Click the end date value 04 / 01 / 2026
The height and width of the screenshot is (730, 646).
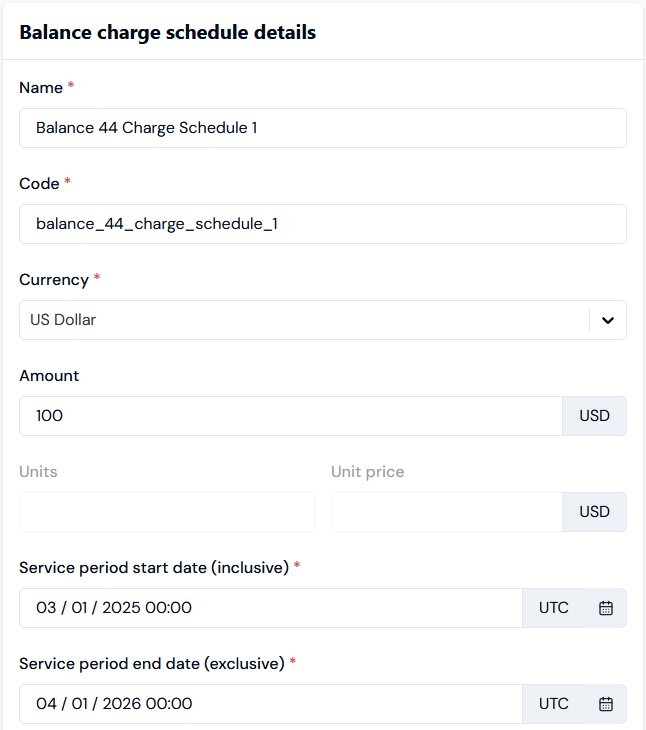(x=114, y=704)
